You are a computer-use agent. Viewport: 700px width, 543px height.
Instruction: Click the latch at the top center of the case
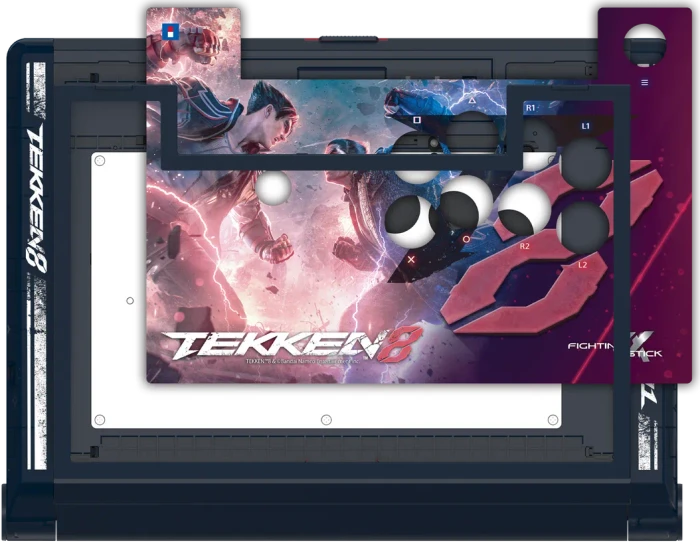tap(349, 39)
